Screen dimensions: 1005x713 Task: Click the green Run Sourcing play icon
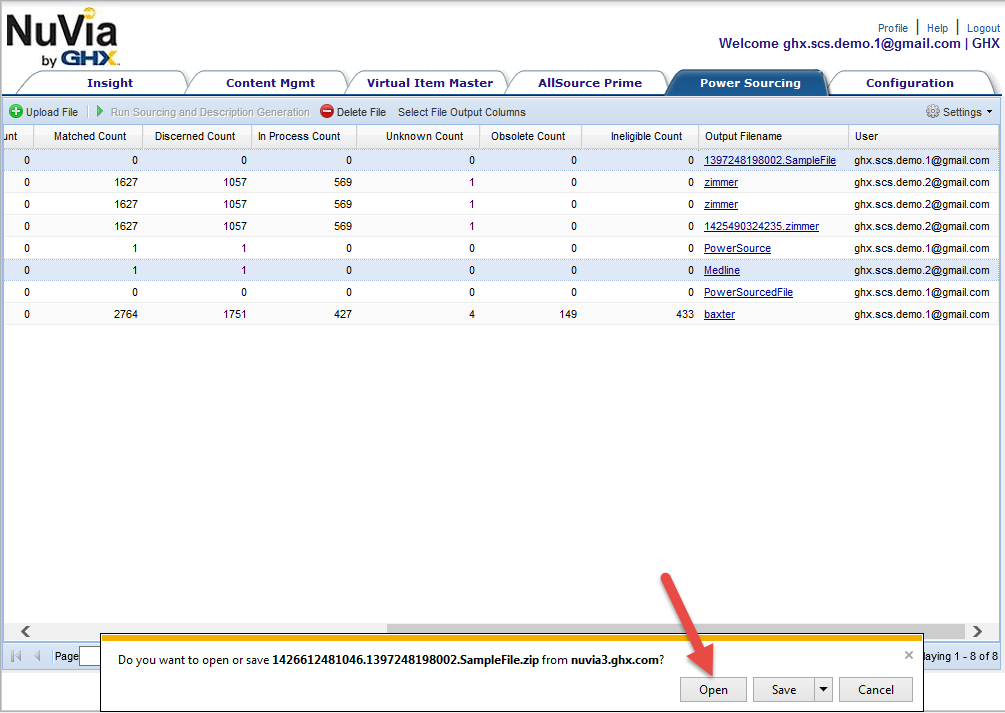coord(100,112)
